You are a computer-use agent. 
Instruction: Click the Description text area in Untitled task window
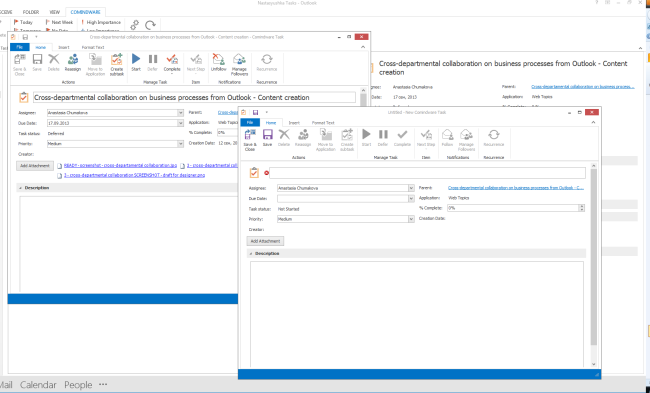click(417, 314)
